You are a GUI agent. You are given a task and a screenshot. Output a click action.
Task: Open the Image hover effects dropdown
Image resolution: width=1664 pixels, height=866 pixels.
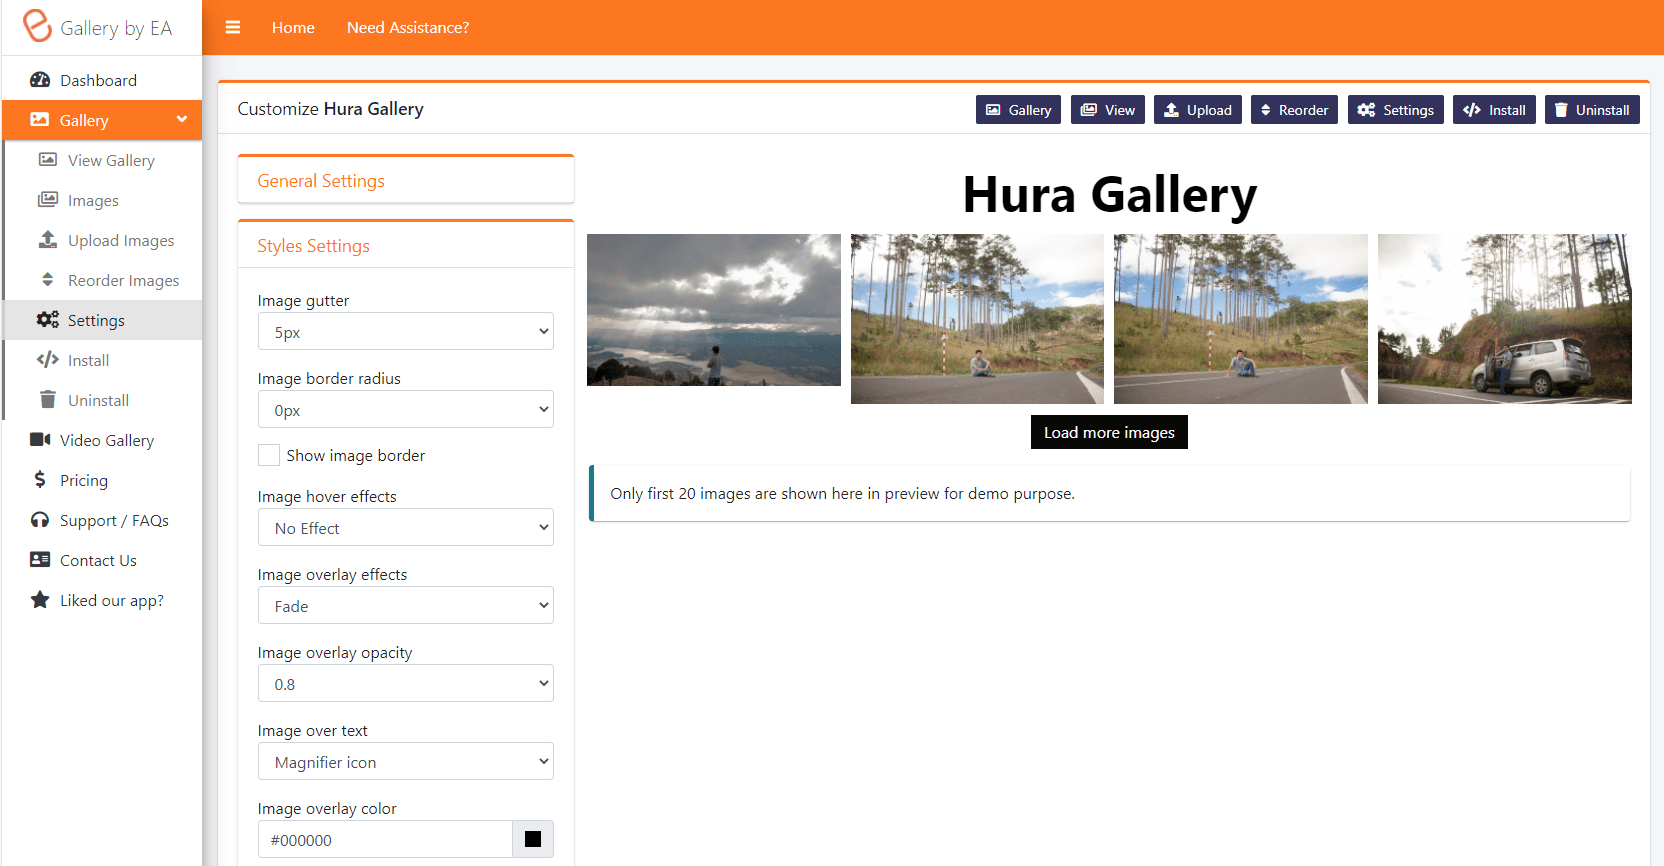(x=406, y=527)
